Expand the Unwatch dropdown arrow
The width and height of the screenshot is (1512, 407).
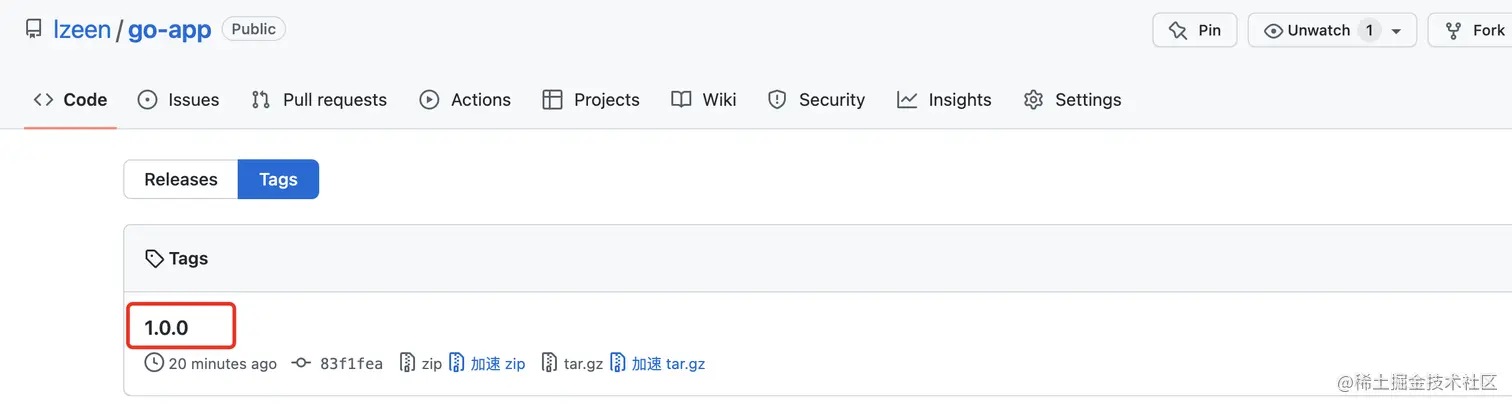click(1396, 31)
